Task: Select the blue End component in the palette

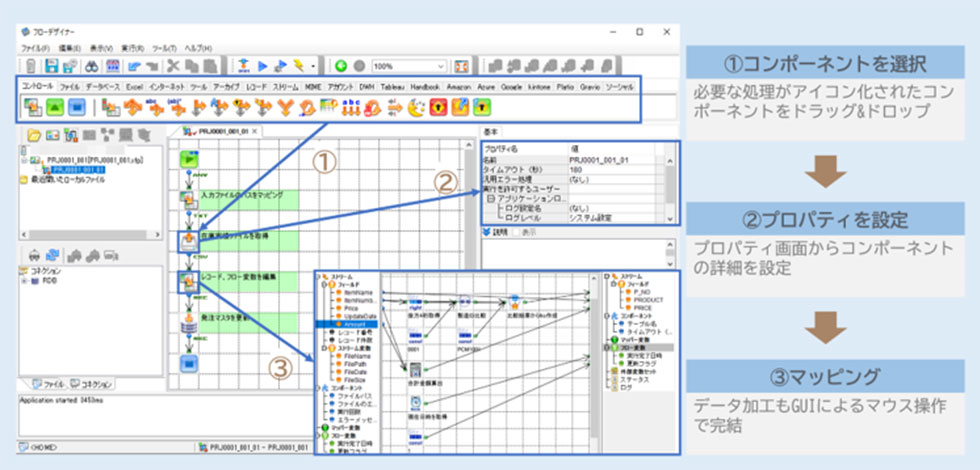Action: pos(76,108)
